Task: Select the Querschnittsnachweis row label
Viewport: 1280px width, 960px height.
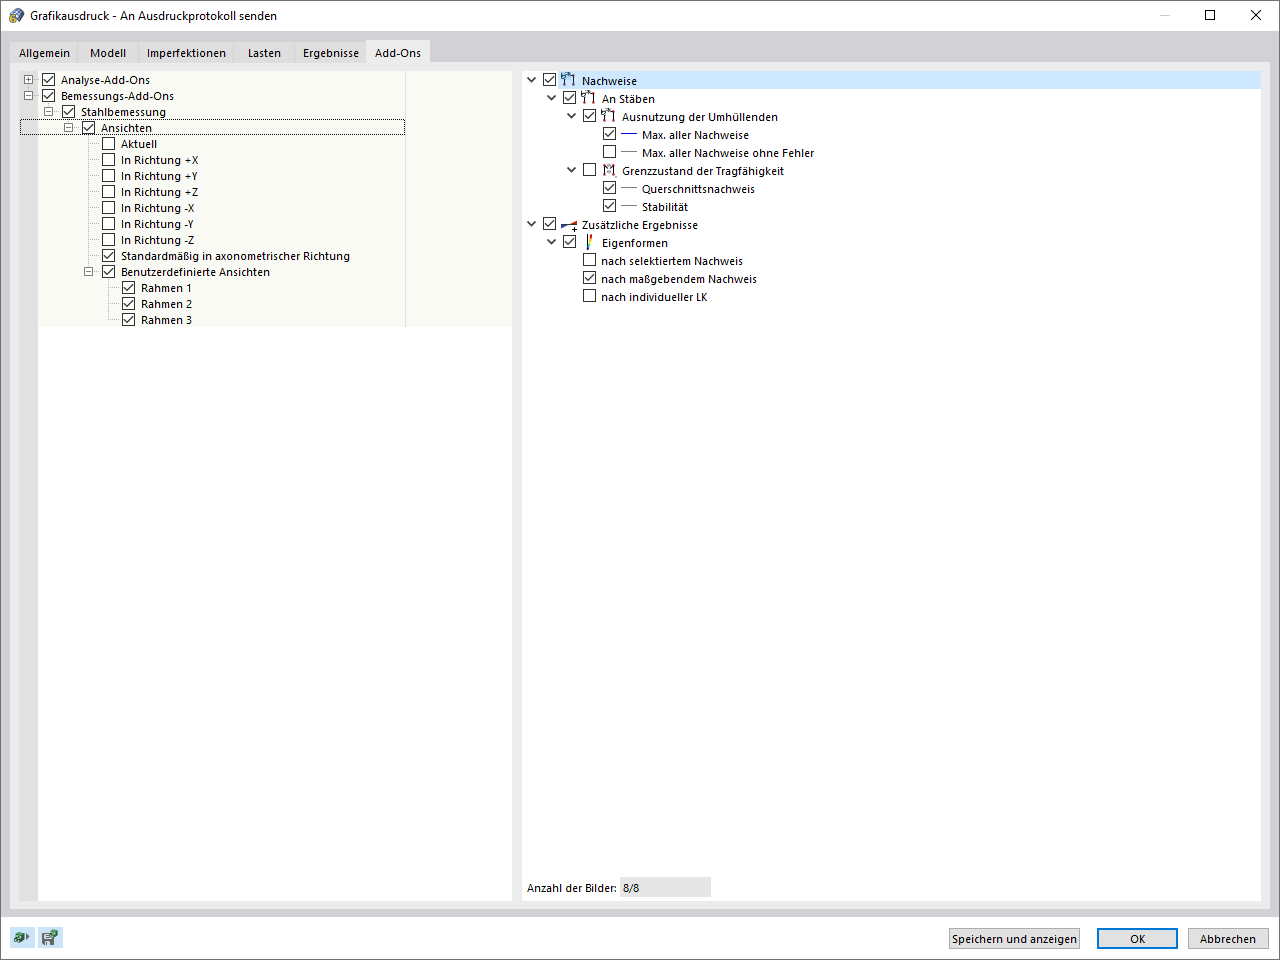Action: [698, 189]
